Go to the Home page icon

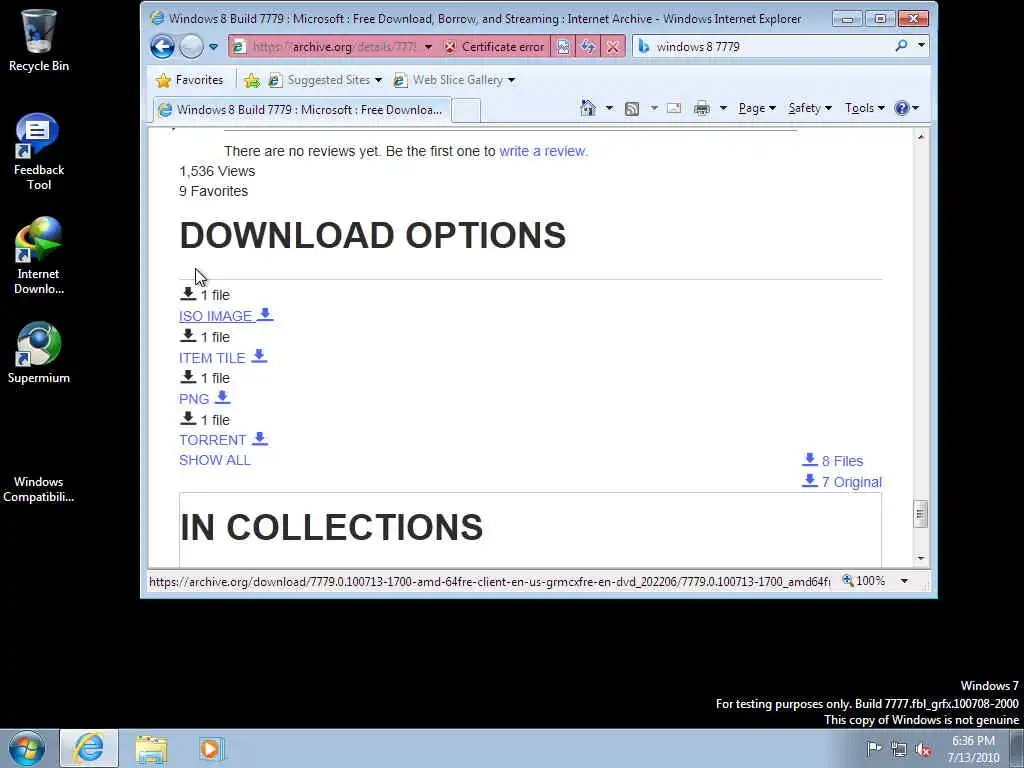(588, 108)
